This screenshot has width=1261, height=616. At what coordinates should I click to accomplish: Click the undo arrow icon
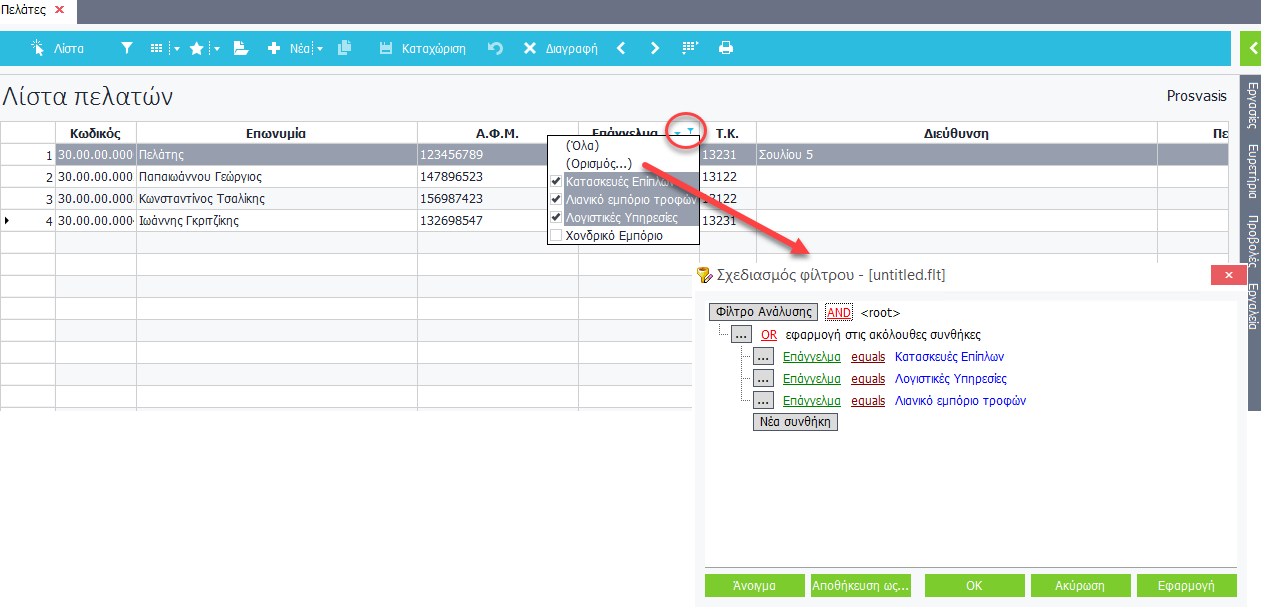click(x=495, y=48)
